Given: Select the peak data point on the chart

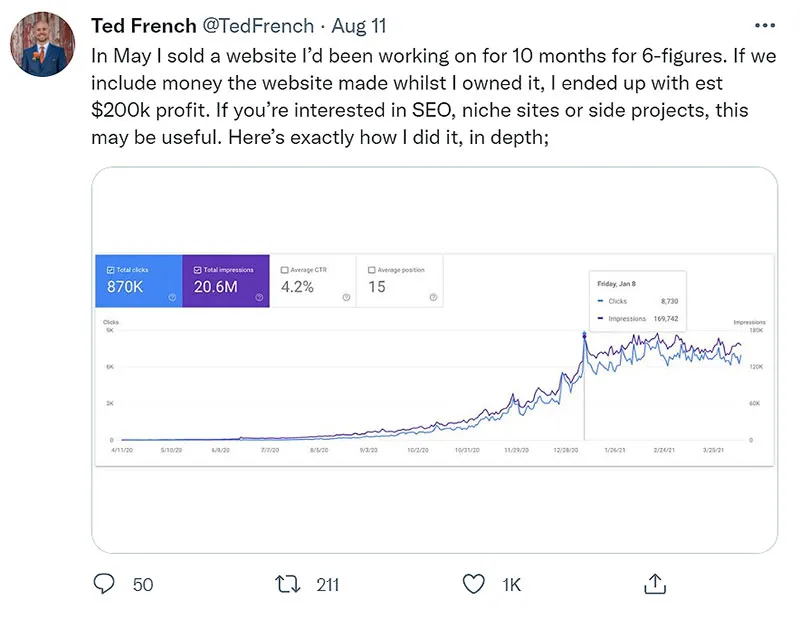Looking at the screenshot, I should pos(585,335).
